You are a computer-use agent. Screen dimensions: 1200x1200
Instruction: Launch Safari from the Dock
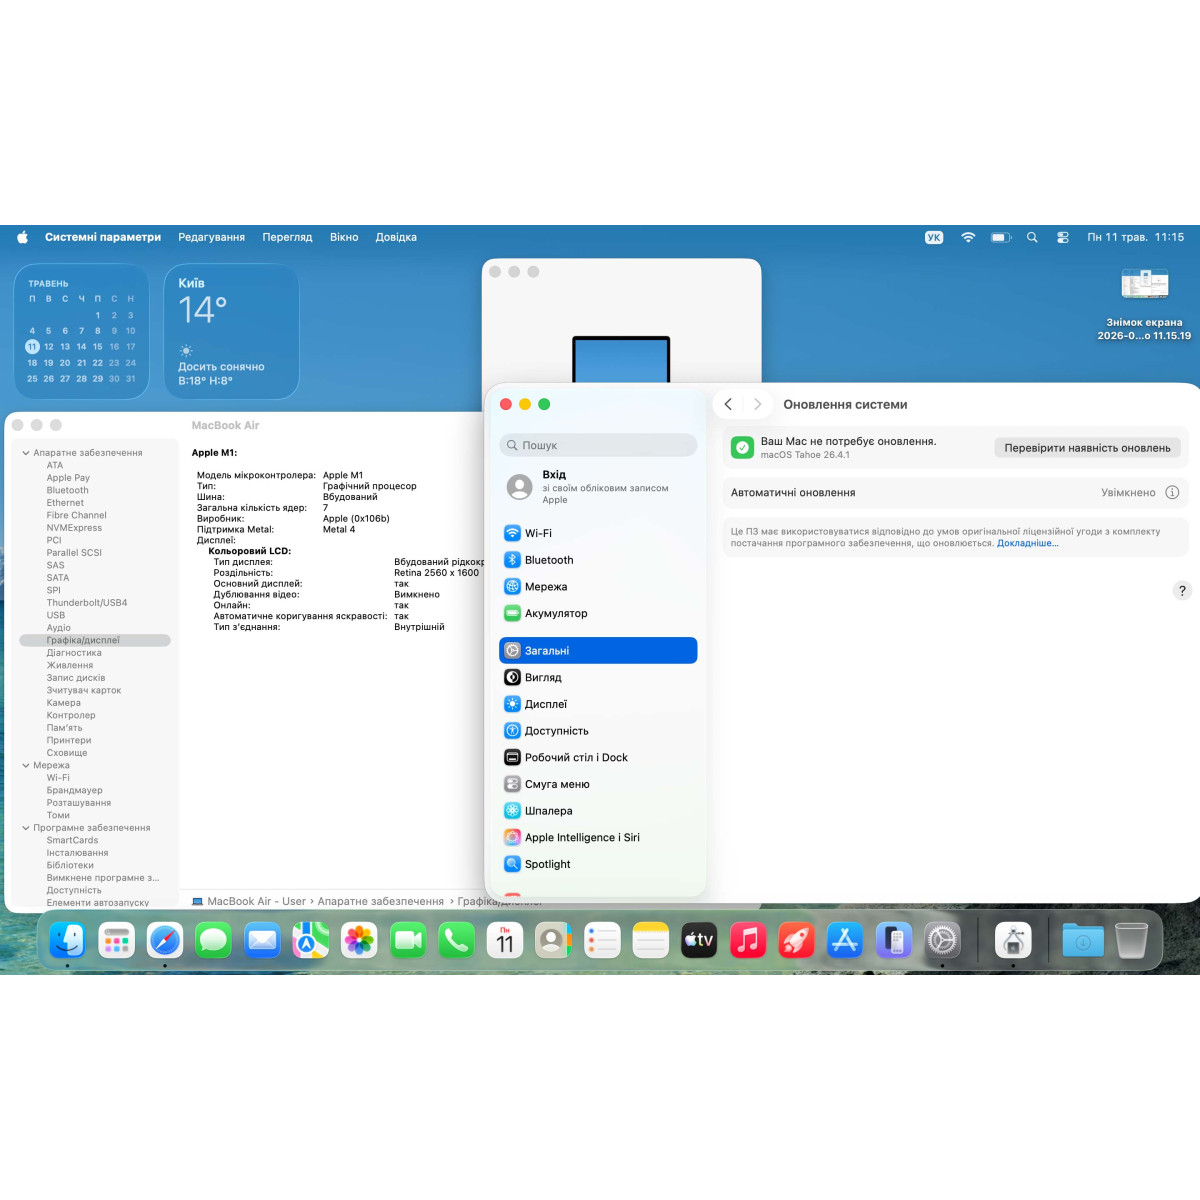165,940
